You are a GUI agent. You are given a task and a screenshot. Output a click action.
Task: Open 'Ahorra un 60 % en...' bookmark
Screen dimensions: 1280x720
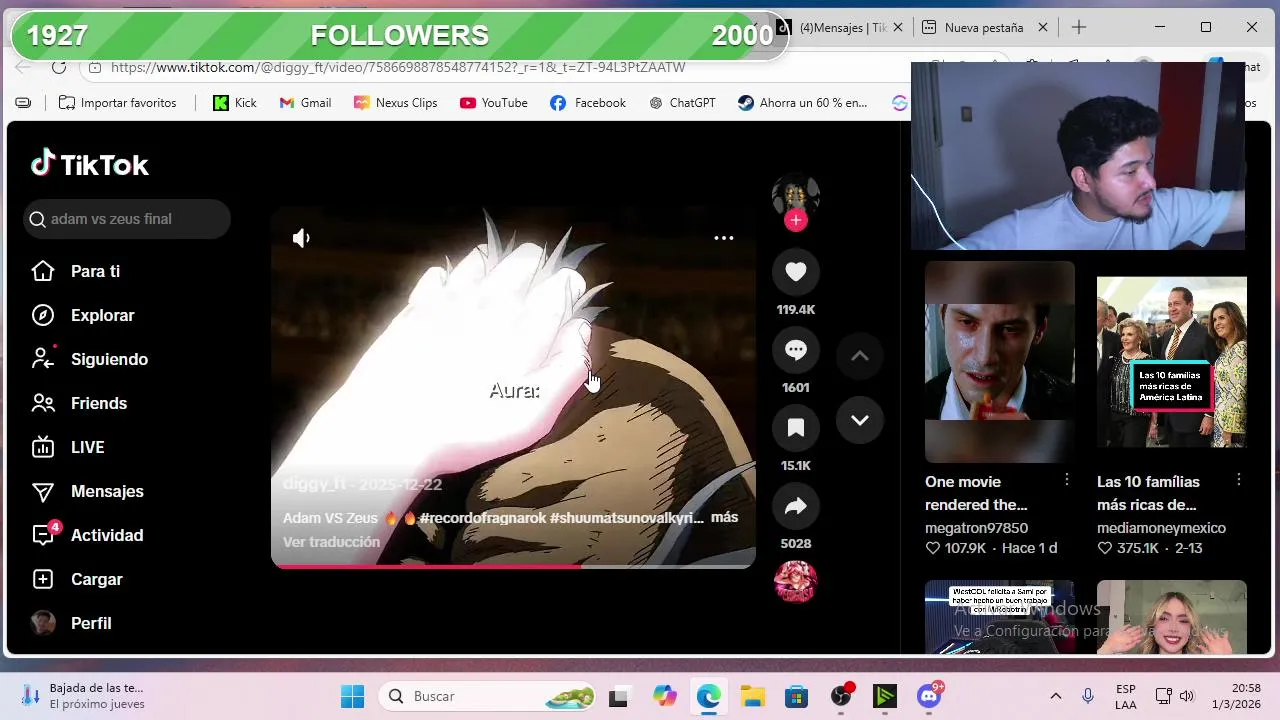pyautogui.click(x=803, y=103)
